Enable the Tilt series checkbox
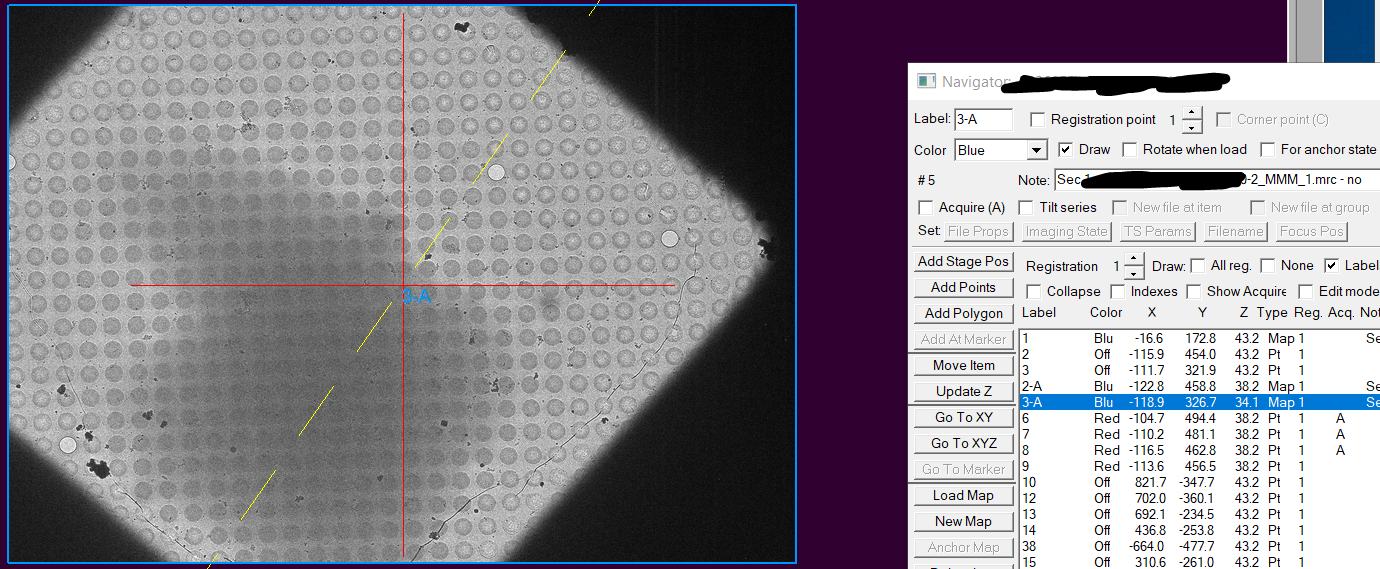Image resolution: width=1380 pixels, height=569 pixels. coord(1026,208)
